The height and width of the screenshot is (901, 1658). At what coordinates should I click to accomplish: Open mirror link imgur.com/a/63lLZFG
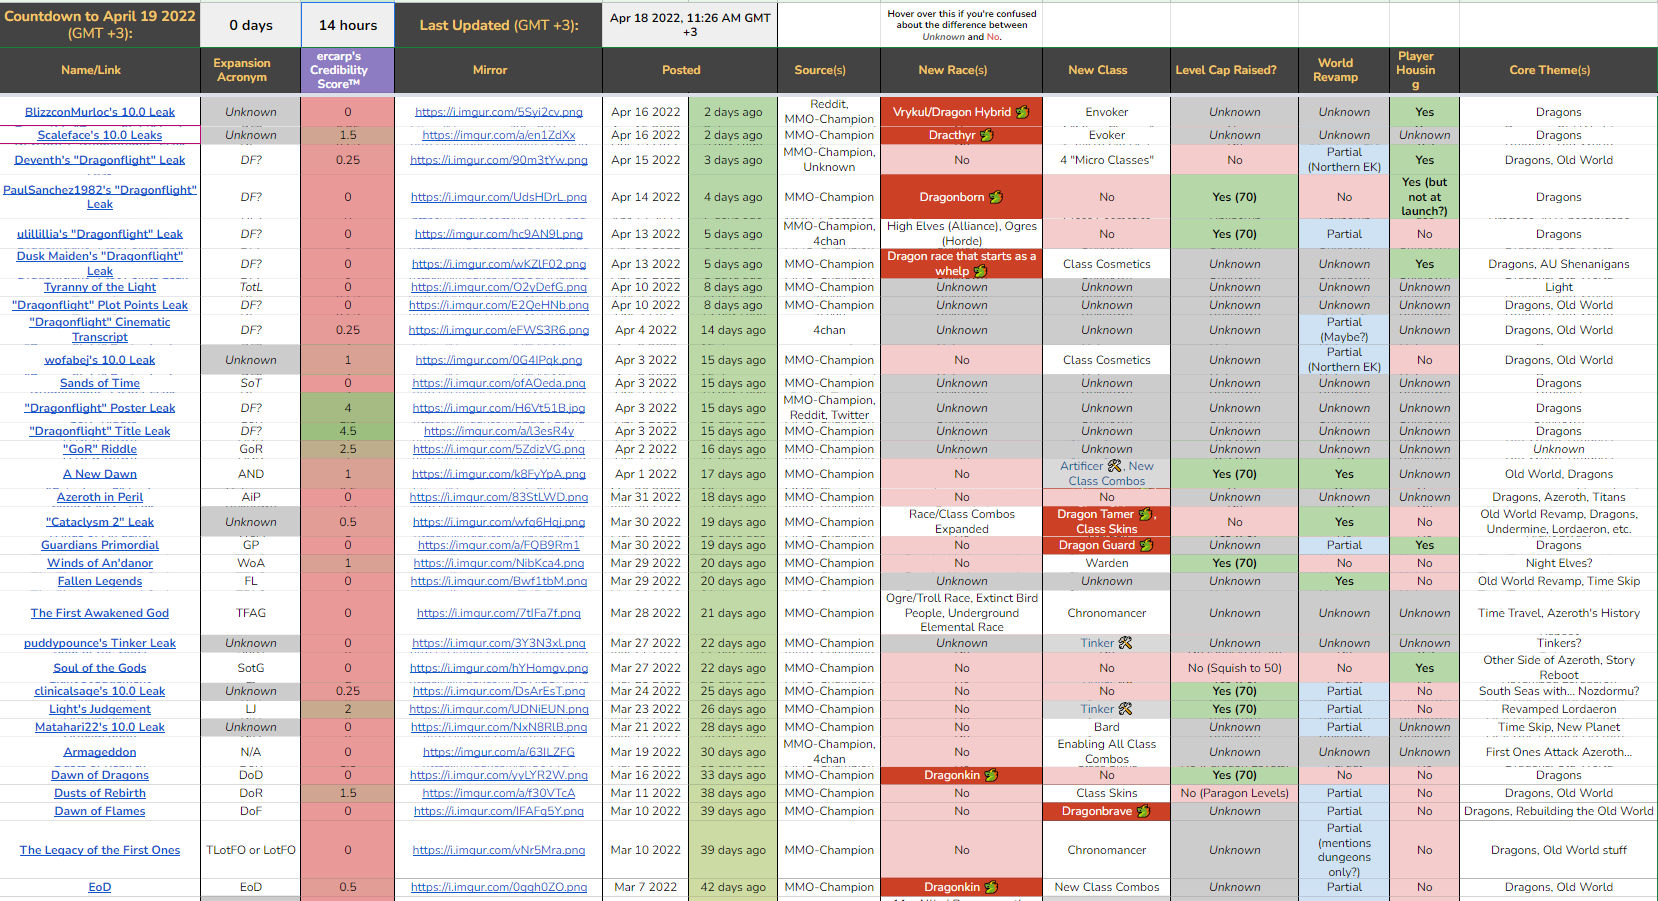(499, 752)
